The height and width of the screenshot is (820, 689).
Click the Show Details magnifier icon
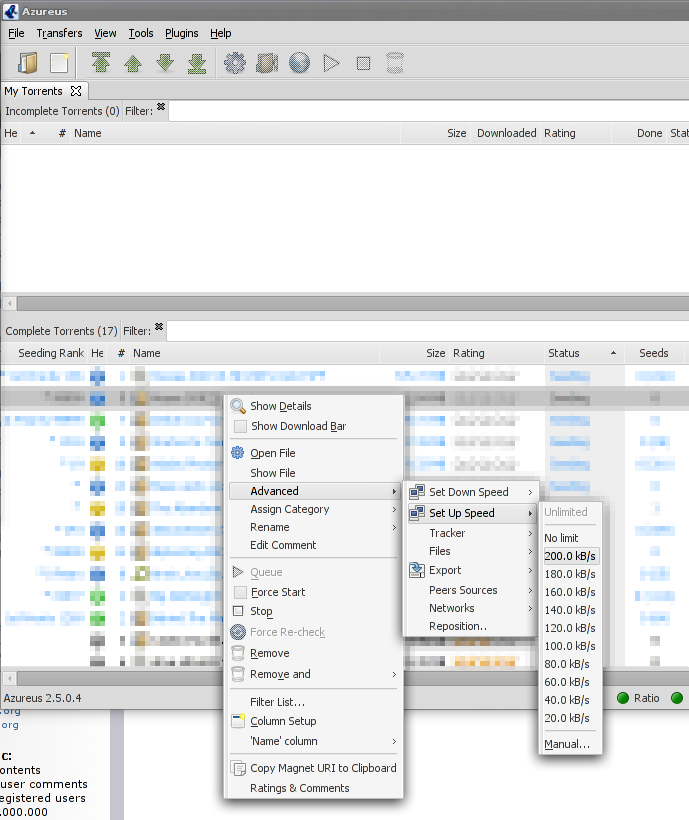238,406
